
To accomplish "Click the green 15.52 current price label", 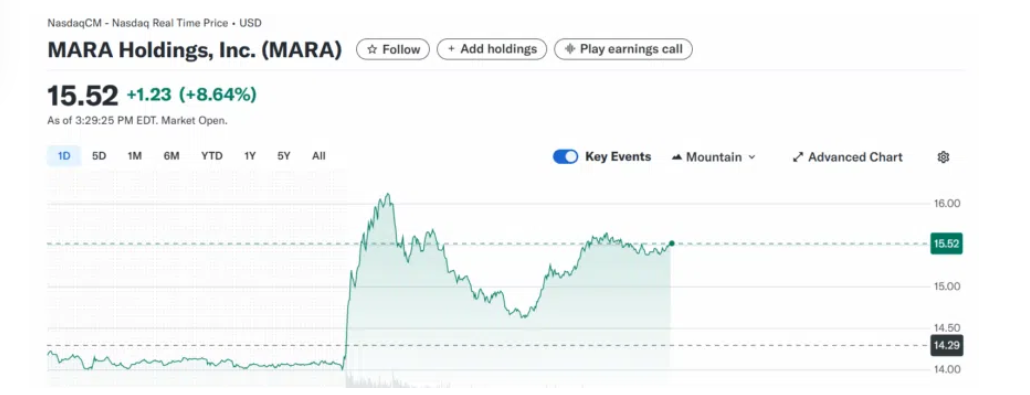I will (947, 244).
